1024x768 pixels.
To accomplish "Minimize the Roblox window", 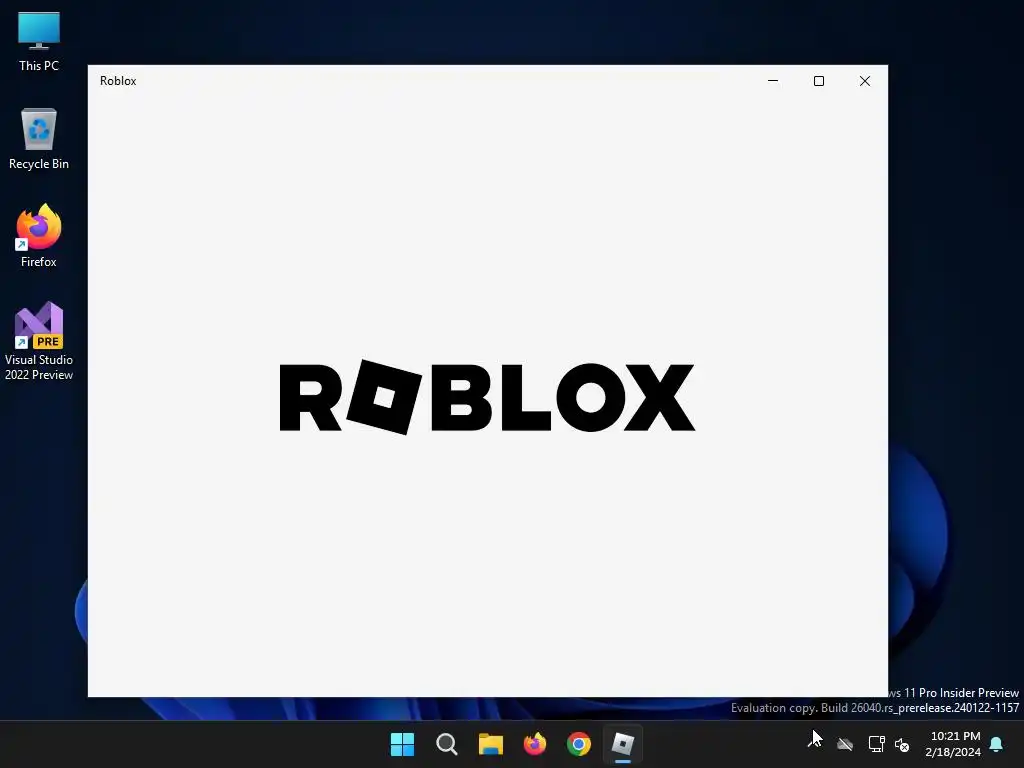I will click(773, 81).
